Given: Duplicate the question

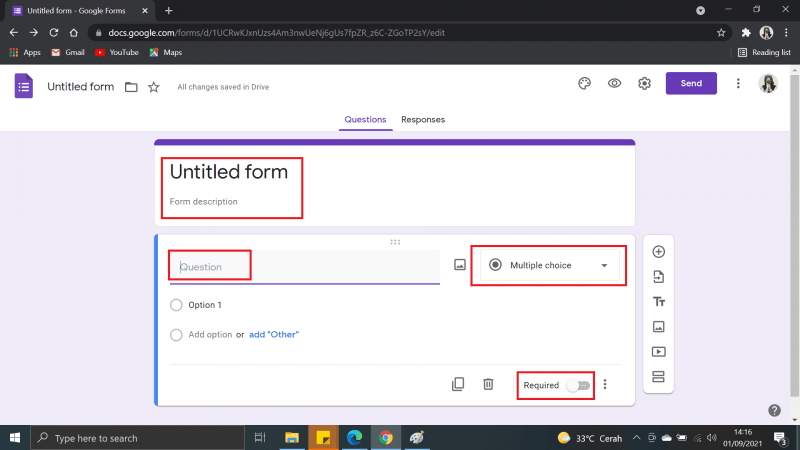Looking at the screenshot, I should point(458,384).
